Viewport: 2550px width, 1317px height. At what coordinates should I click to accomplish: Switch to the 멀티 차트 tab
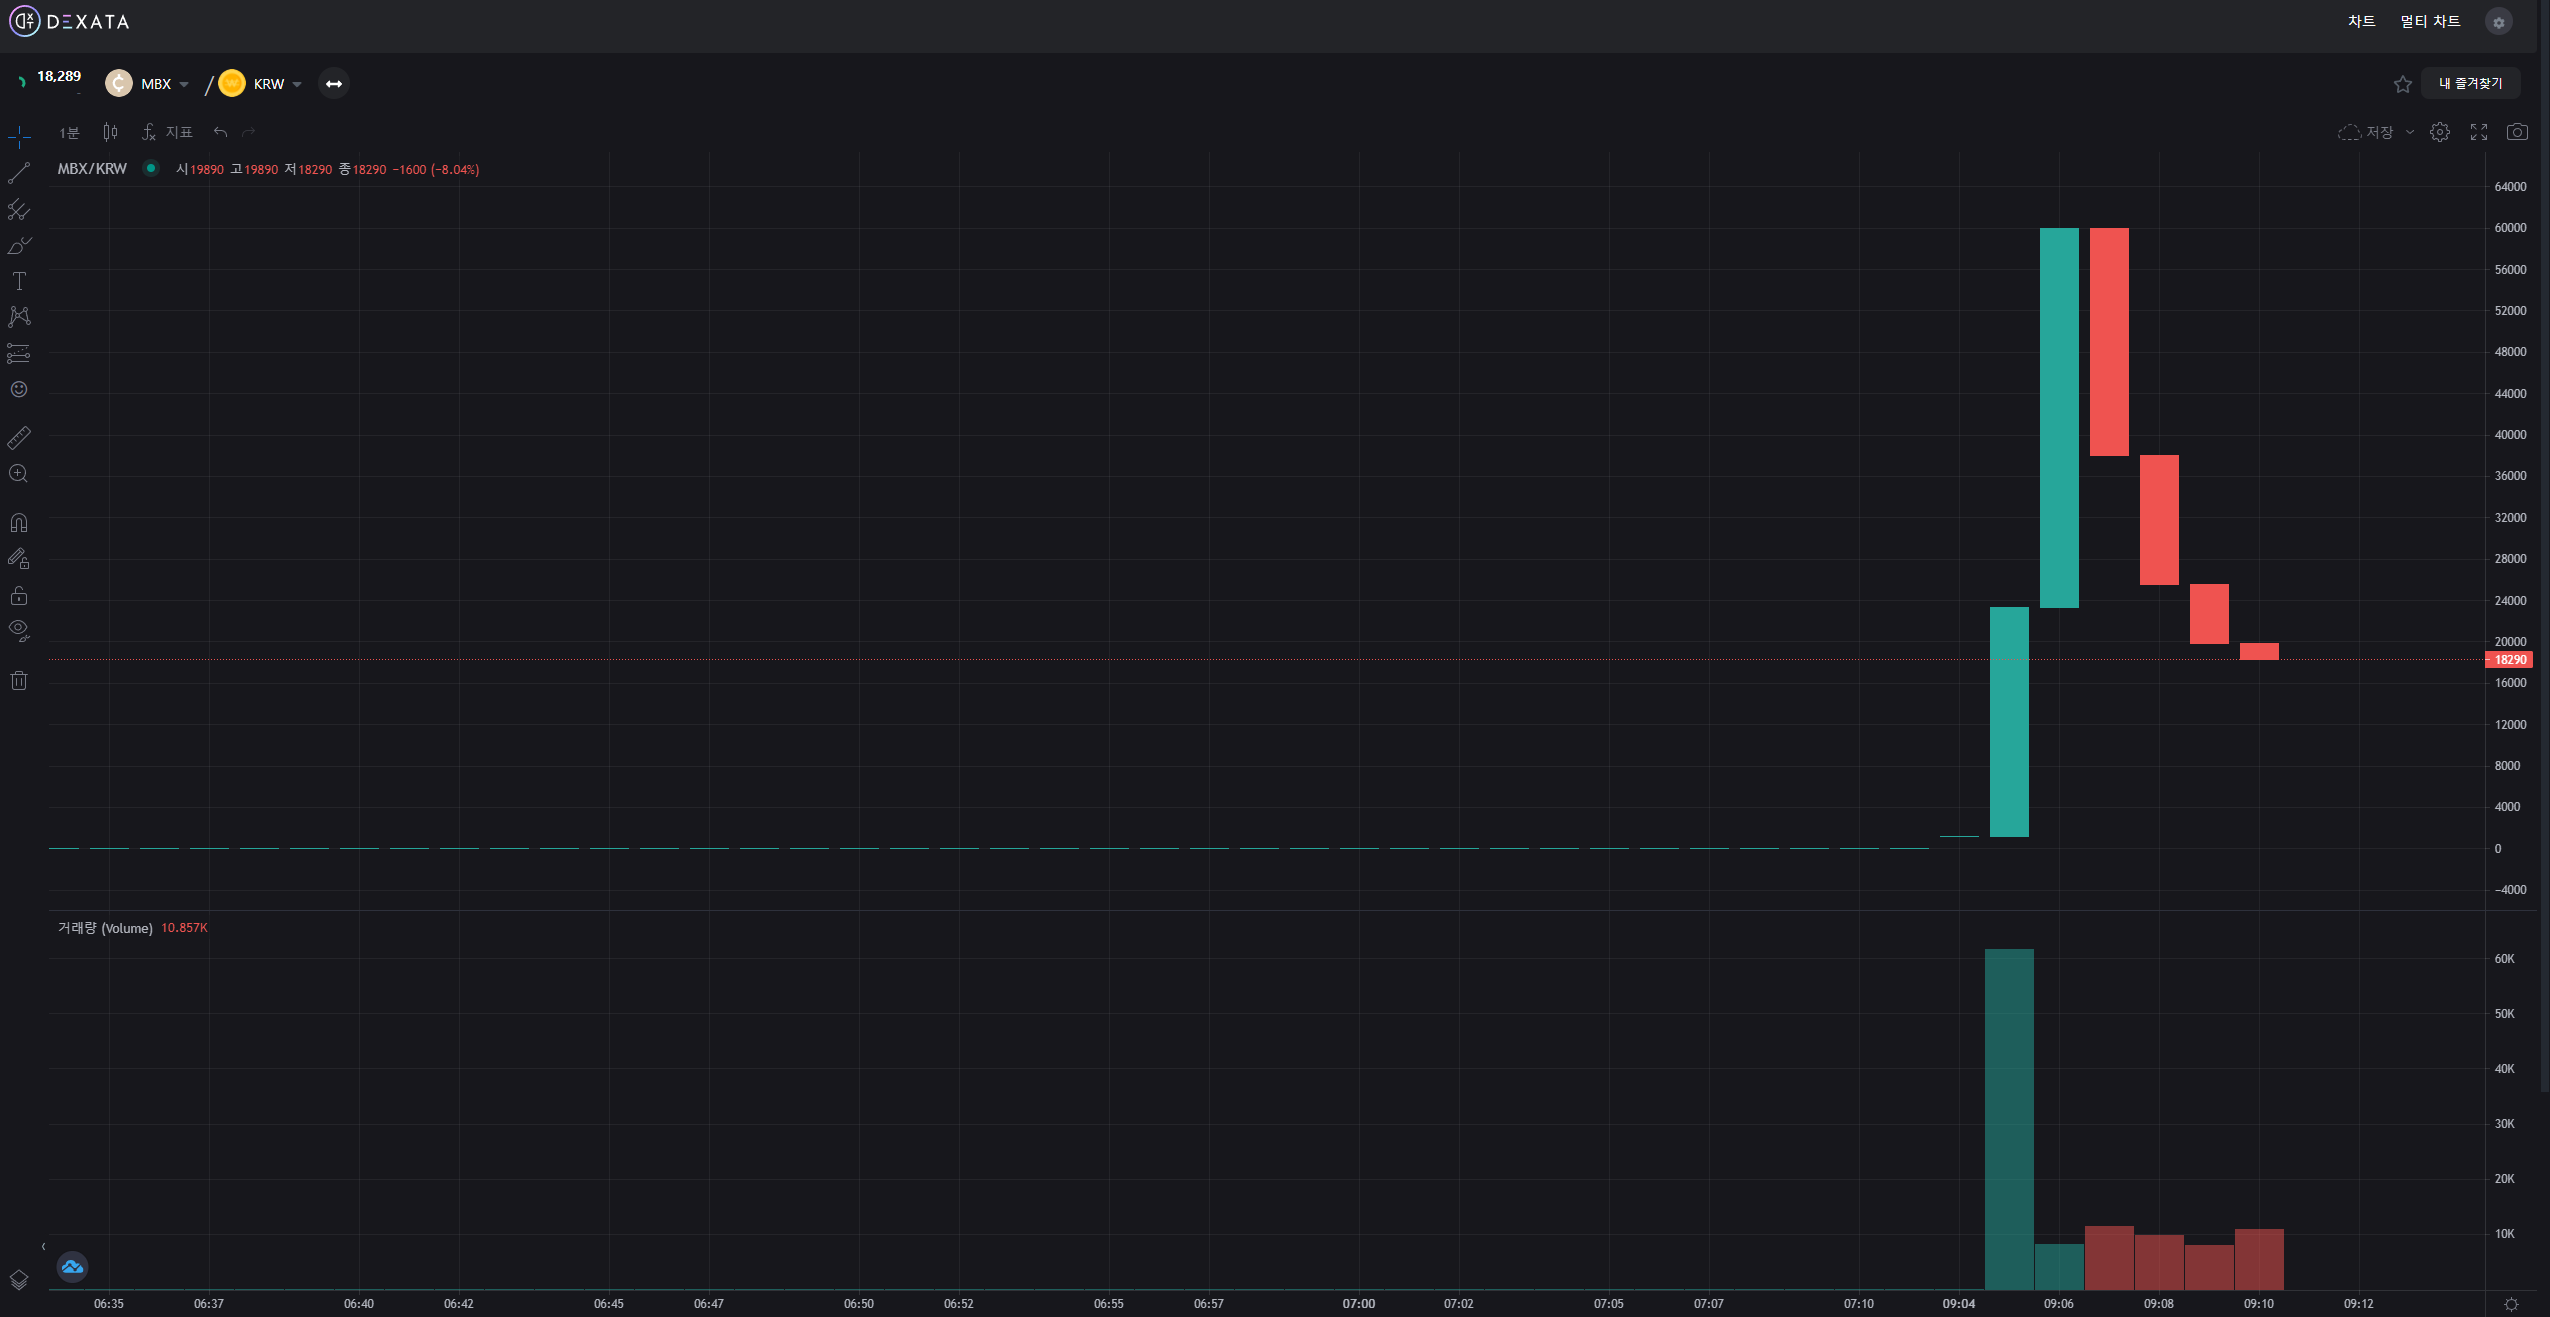(x=2430, y=22)
